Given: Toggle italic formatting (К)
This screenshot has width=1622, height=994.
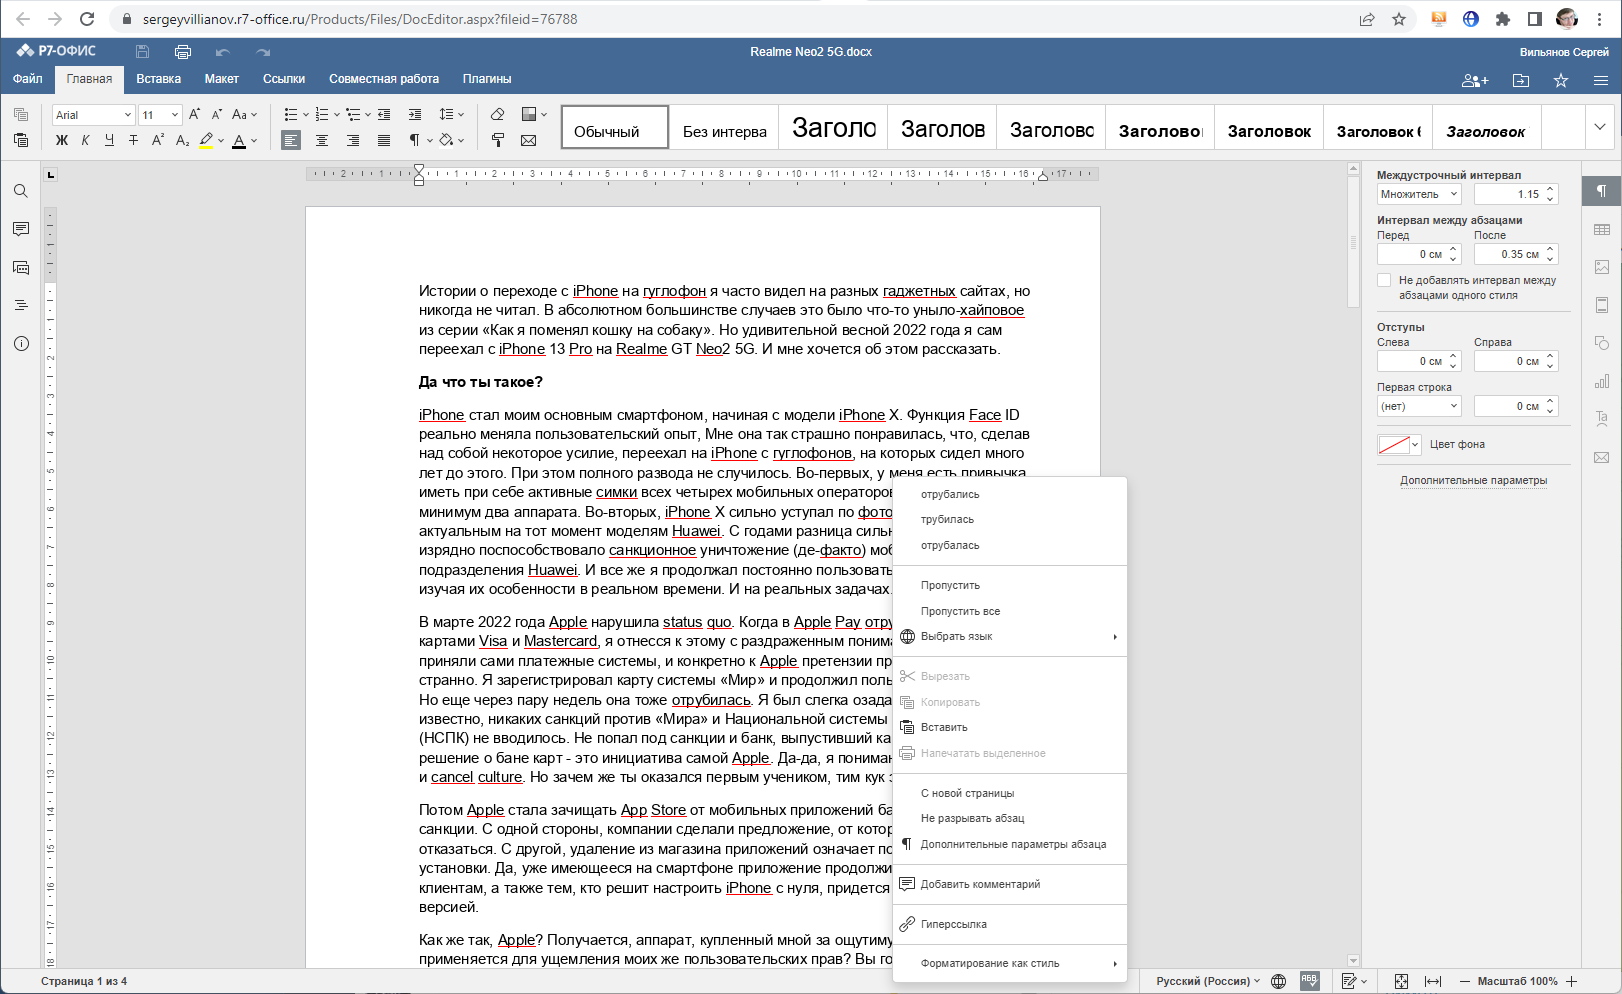Looking at the screenshot, I should click(x=85, y=141).
